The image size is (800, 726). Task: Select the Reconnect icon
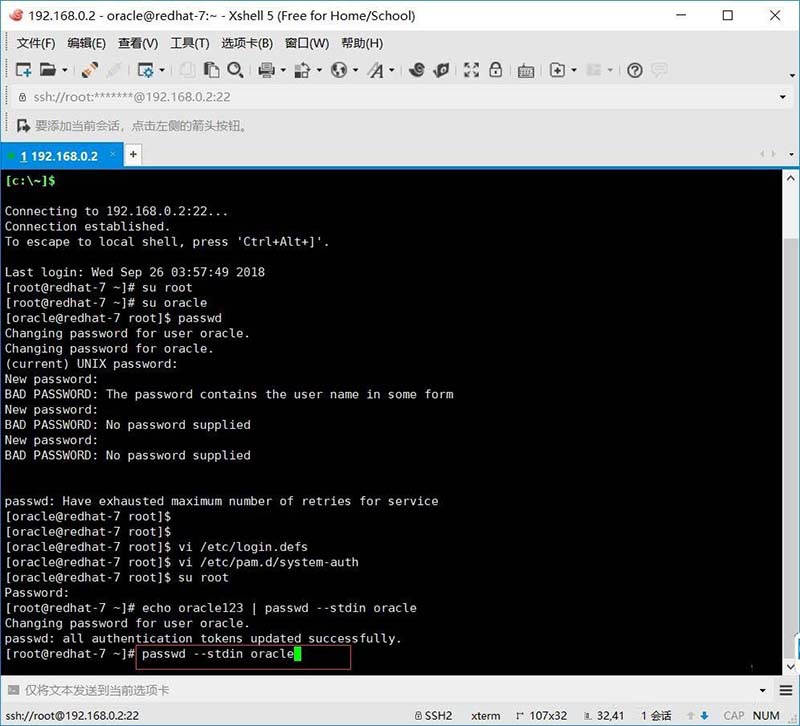point(87,71)
